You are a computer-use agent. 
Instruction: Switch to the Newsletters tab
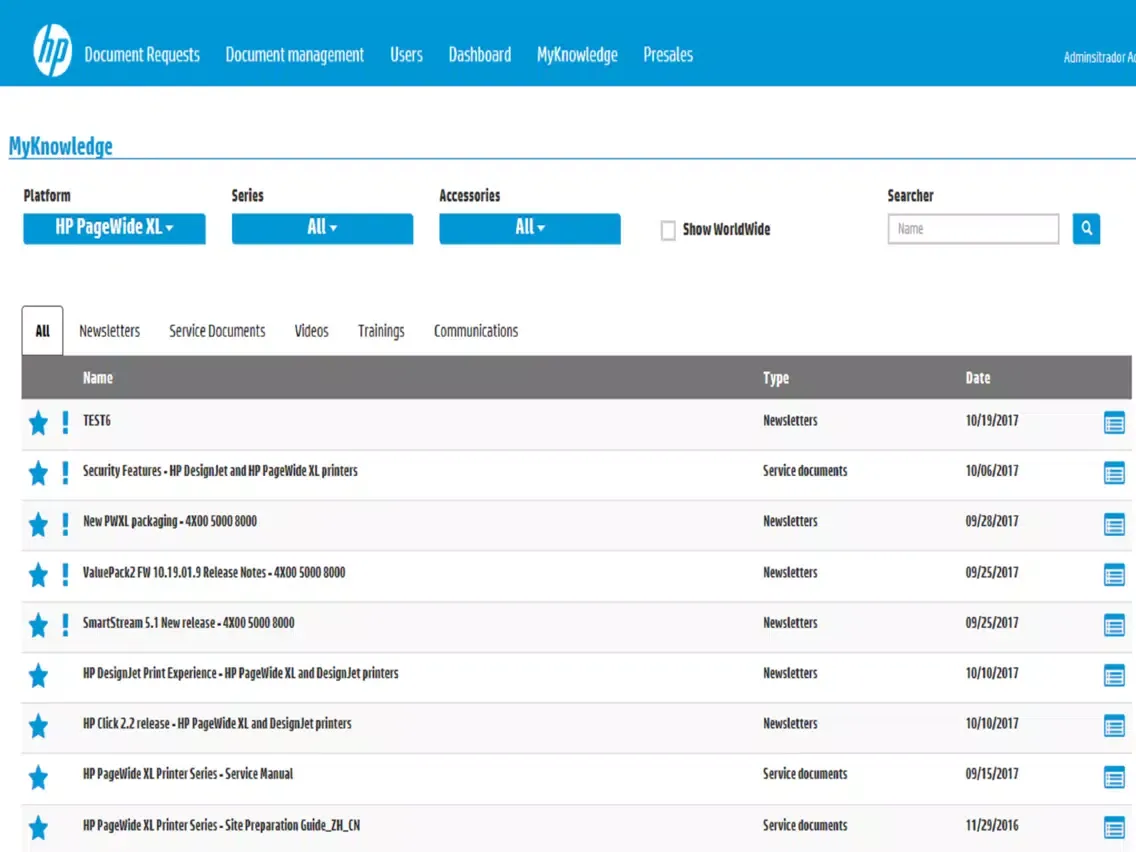(109, 330)
